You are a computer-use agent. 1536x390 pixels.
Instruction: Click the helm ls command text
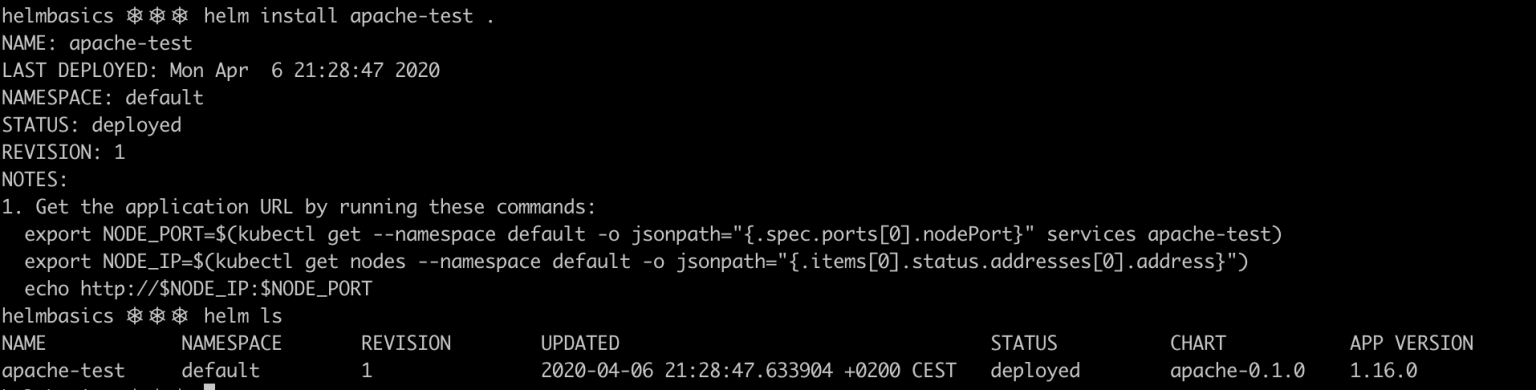pos(243,316)
